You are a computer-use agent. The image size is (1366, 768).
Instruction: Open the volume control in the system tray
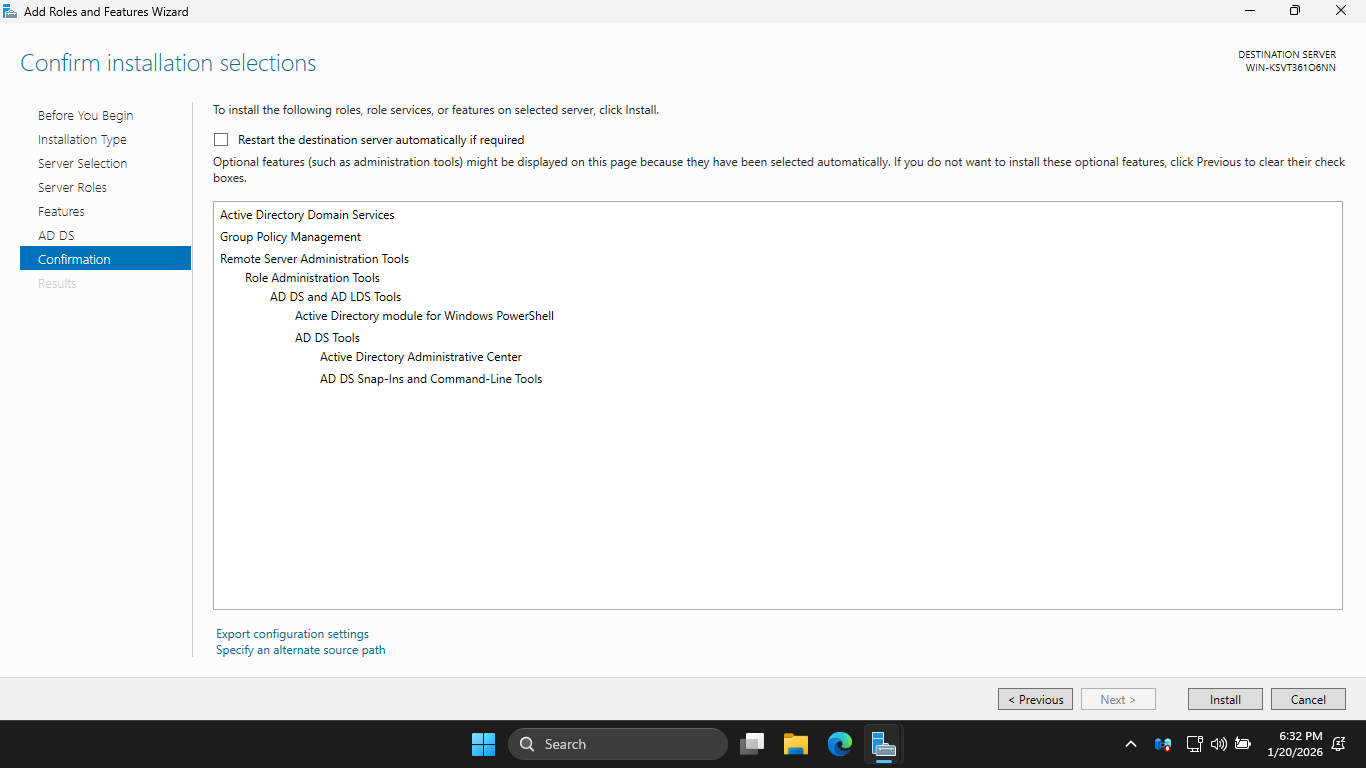coord(1218,744)
